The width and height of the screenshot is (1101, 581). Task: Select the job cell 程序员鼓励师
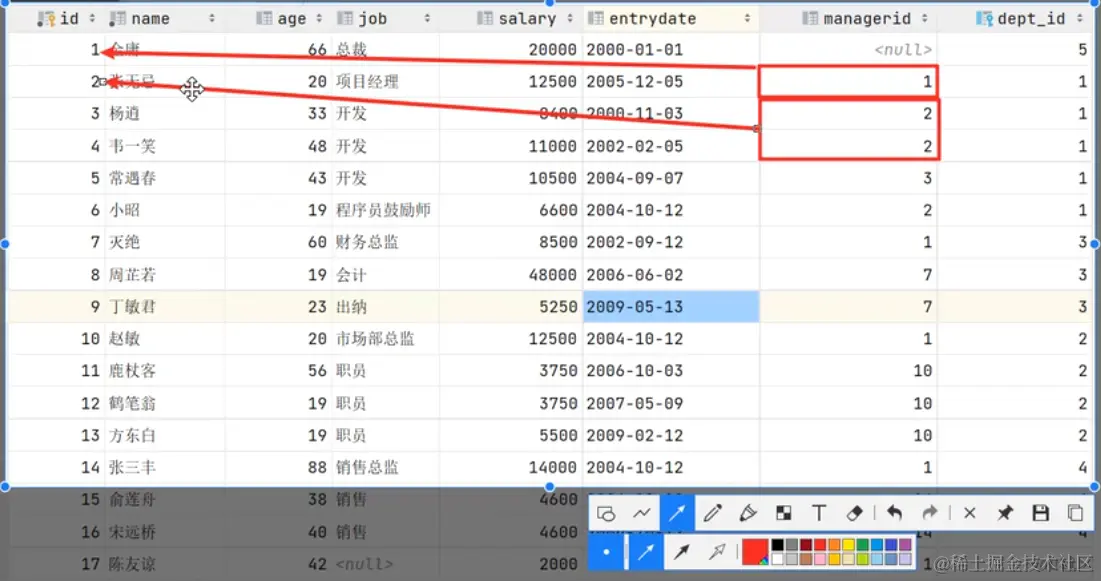(385, 210)
